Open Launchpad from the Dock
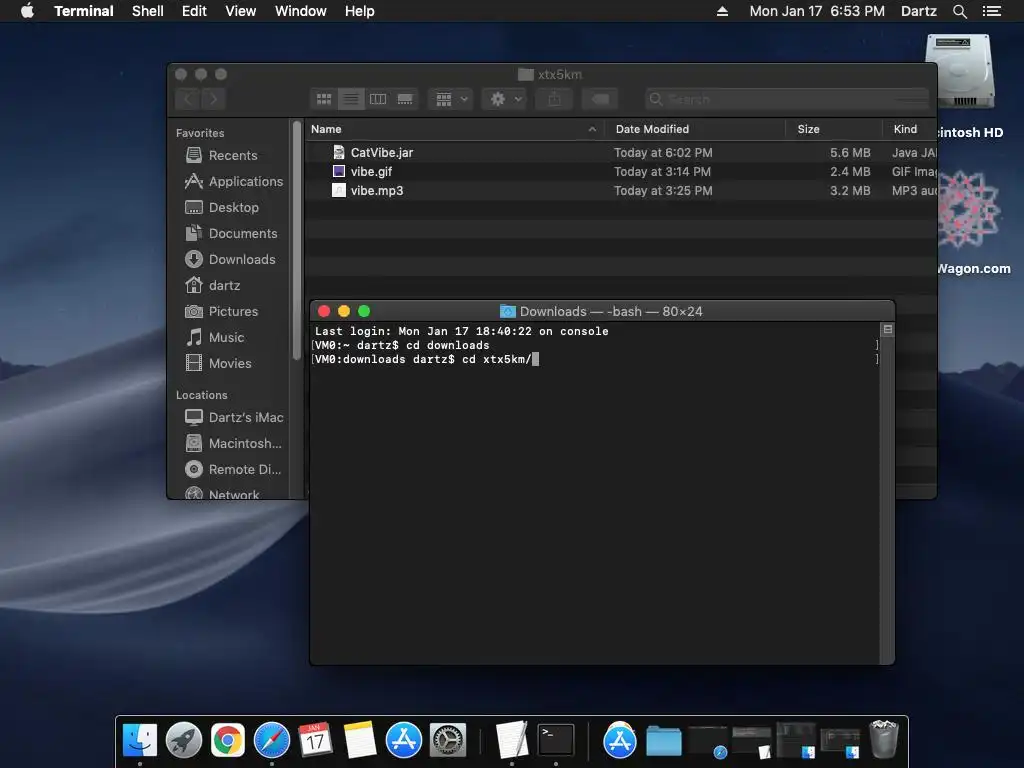Screen dimensions: 1024x768 184,740
